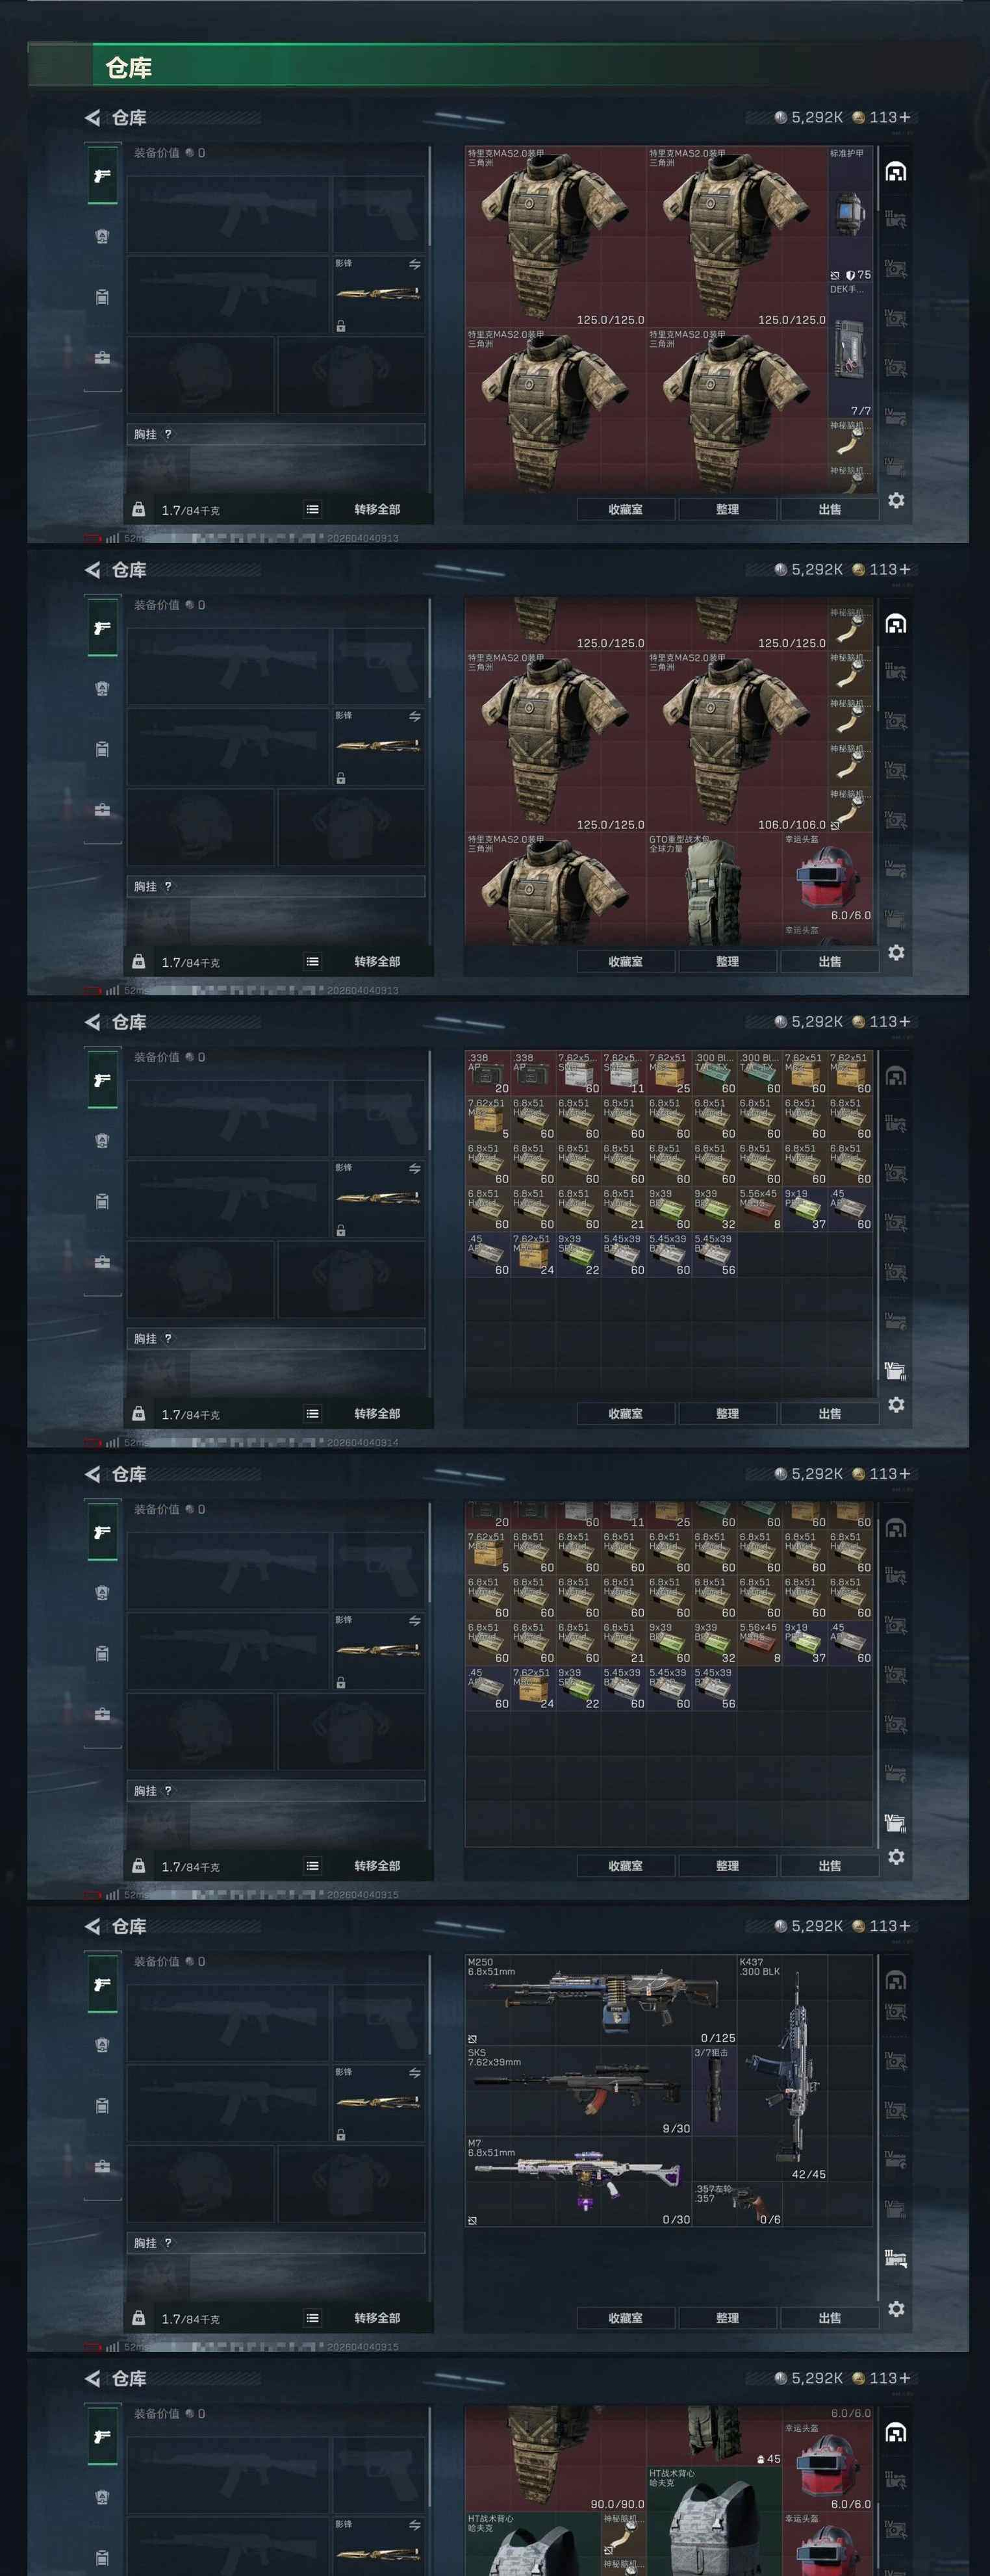
Task: Click the red 幸运头盔 helmet showing 6.0/6.0
Action: click(828, 879)
